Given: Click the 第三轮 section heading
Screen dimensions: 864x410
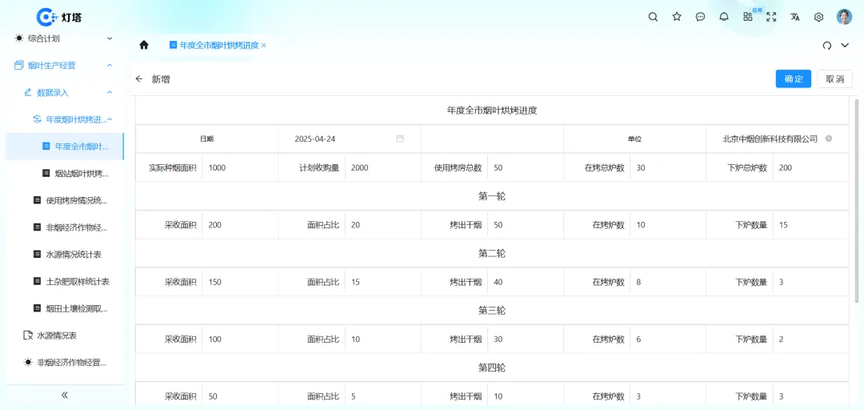Looking at the screenshot, I should [492, 311].
